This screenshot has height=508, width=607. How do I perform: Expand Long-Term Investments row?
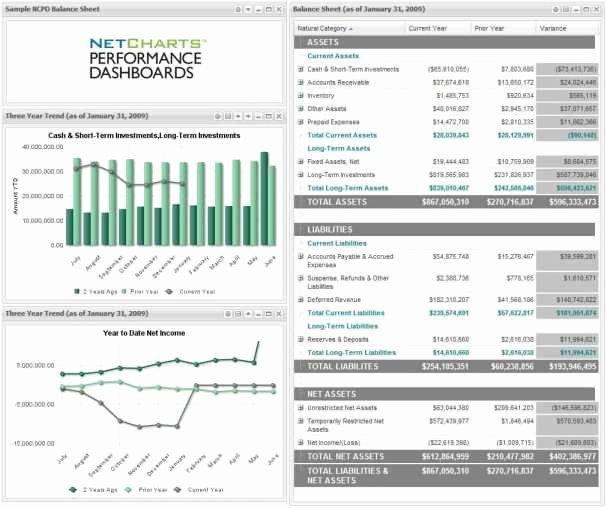tap(300, 175)
